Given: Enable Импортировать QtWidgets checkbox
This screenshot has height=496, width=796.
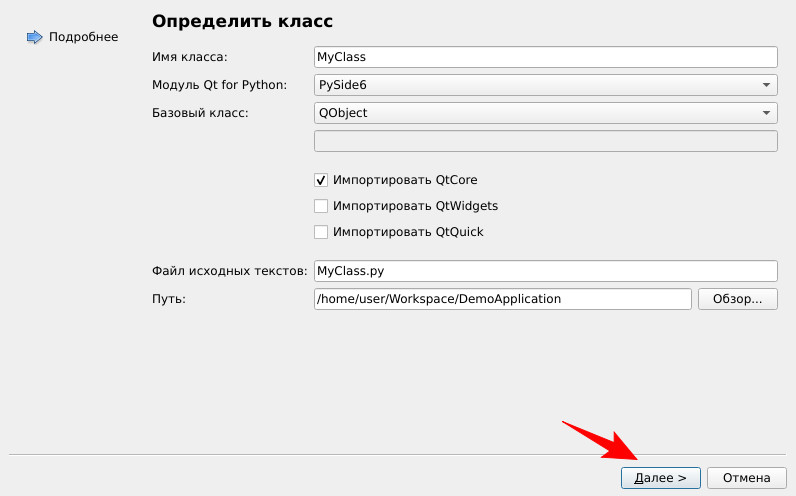Looking at the screenshot, I should (321, 206).
